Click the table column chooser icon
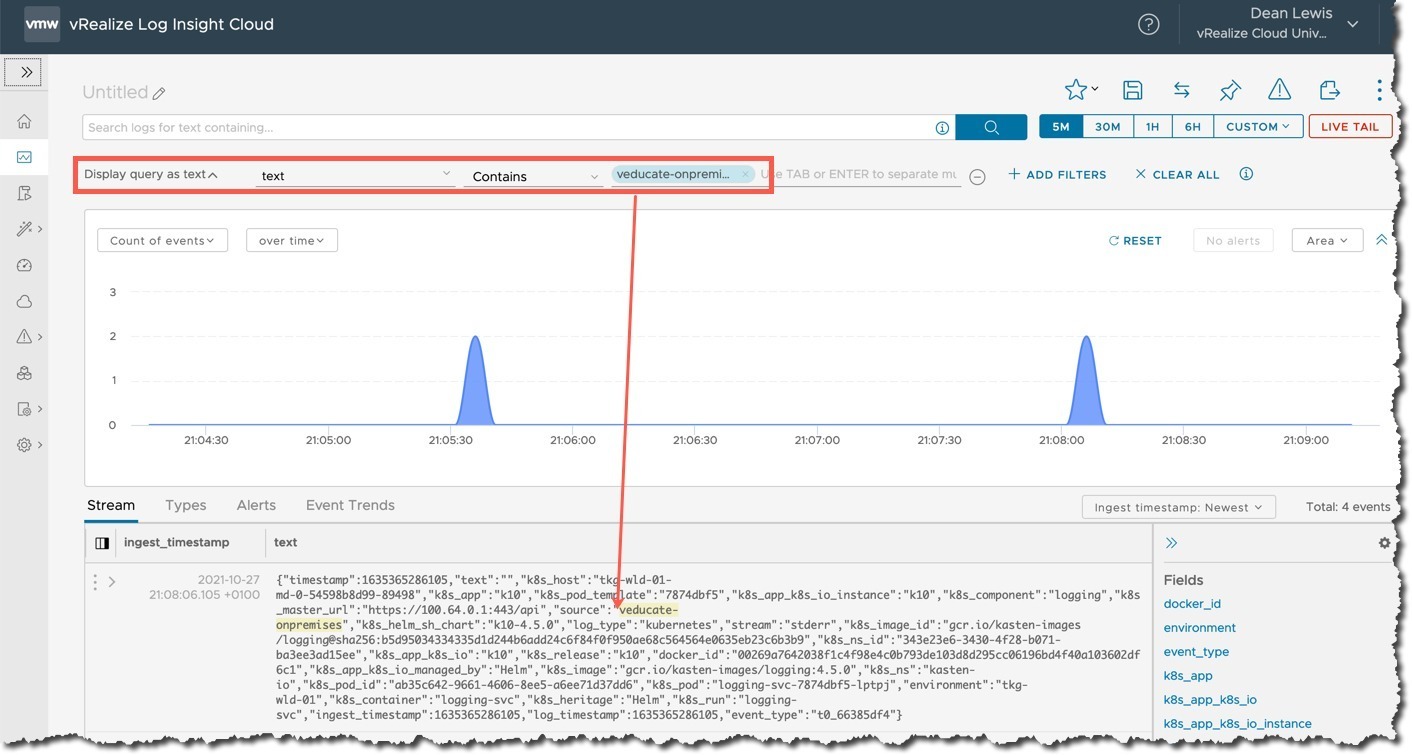1412x755 pixels. click(101, 543)
